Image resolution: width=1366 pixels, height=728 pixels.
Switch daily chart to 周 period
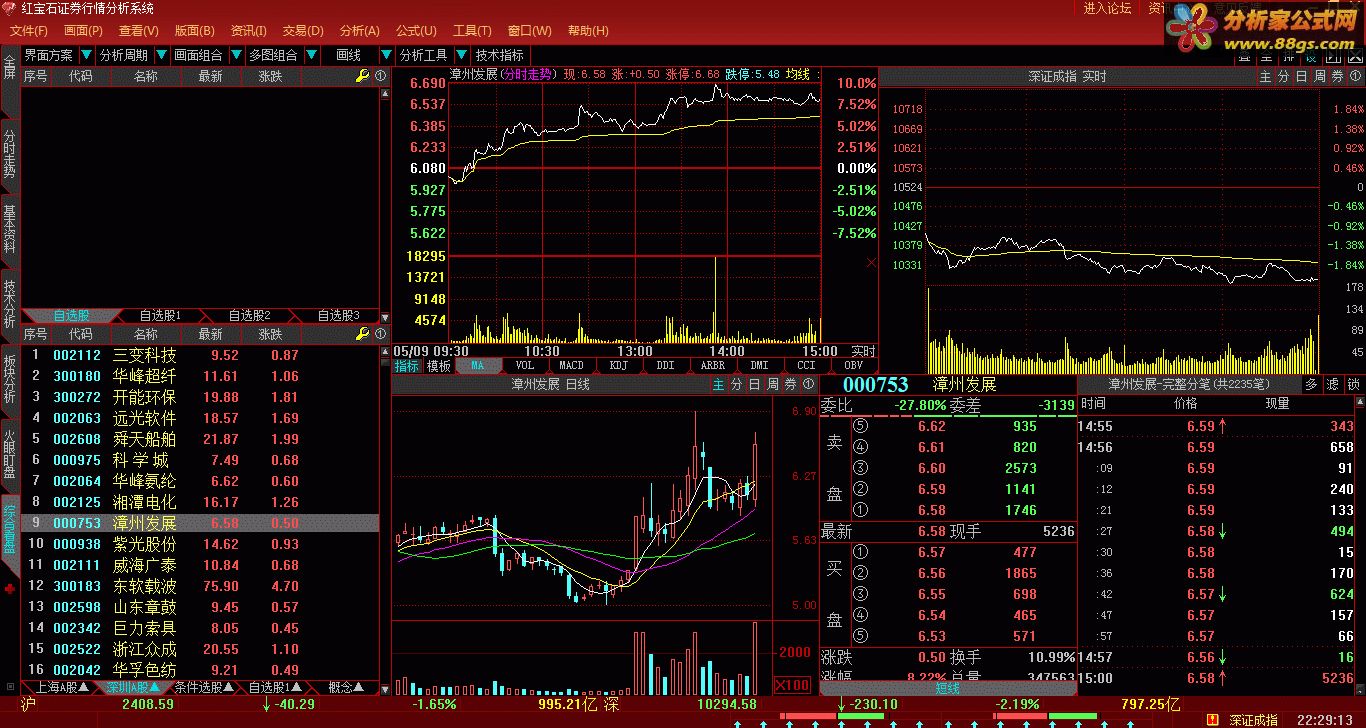pyautogui.click(x=773, y=384)
